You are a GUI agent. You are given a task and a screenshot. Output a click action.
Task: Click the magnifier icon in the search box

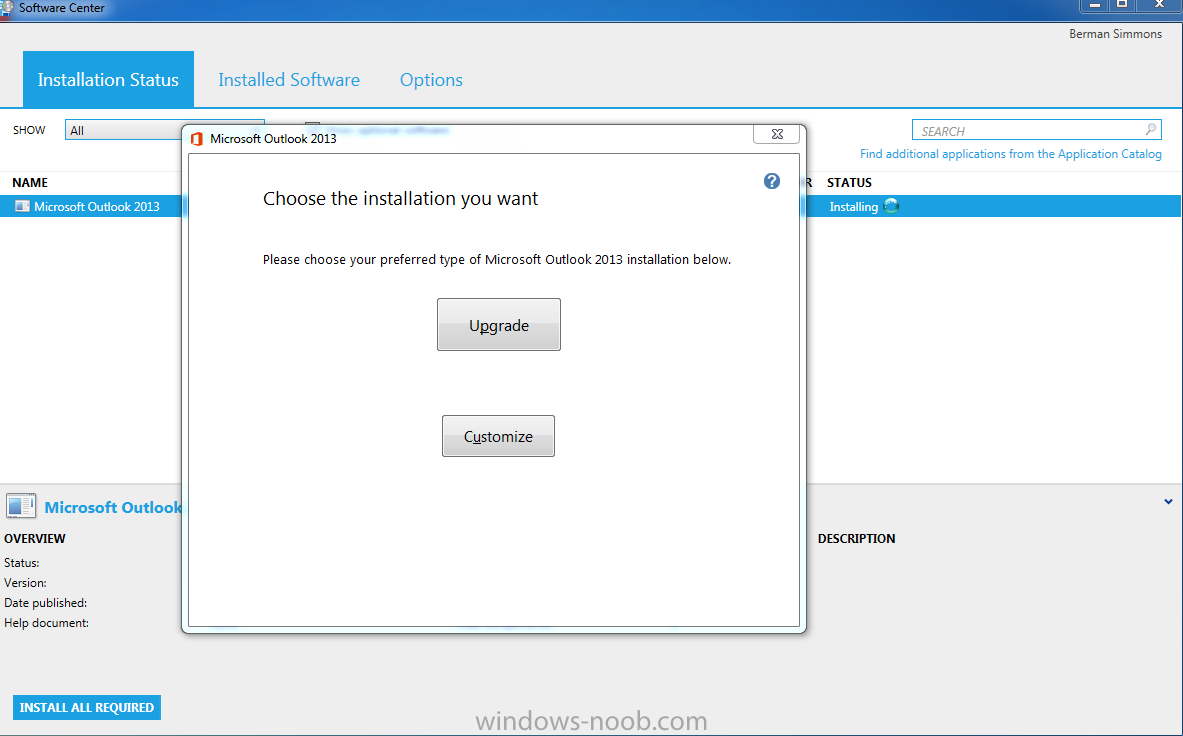pyautogui.click(x=1151, y=130)
